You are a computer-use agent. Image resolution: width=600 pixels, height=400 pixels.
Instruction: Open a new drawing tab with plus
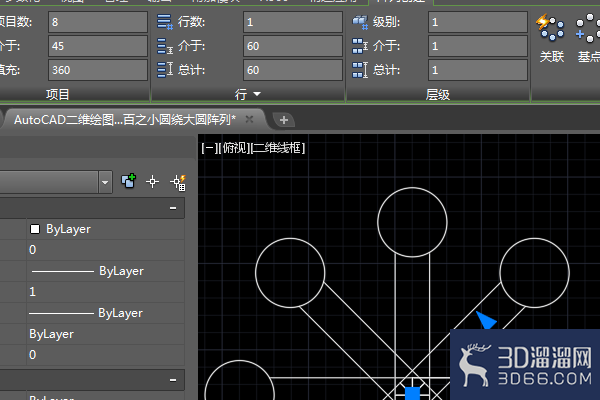coord(284,120)
